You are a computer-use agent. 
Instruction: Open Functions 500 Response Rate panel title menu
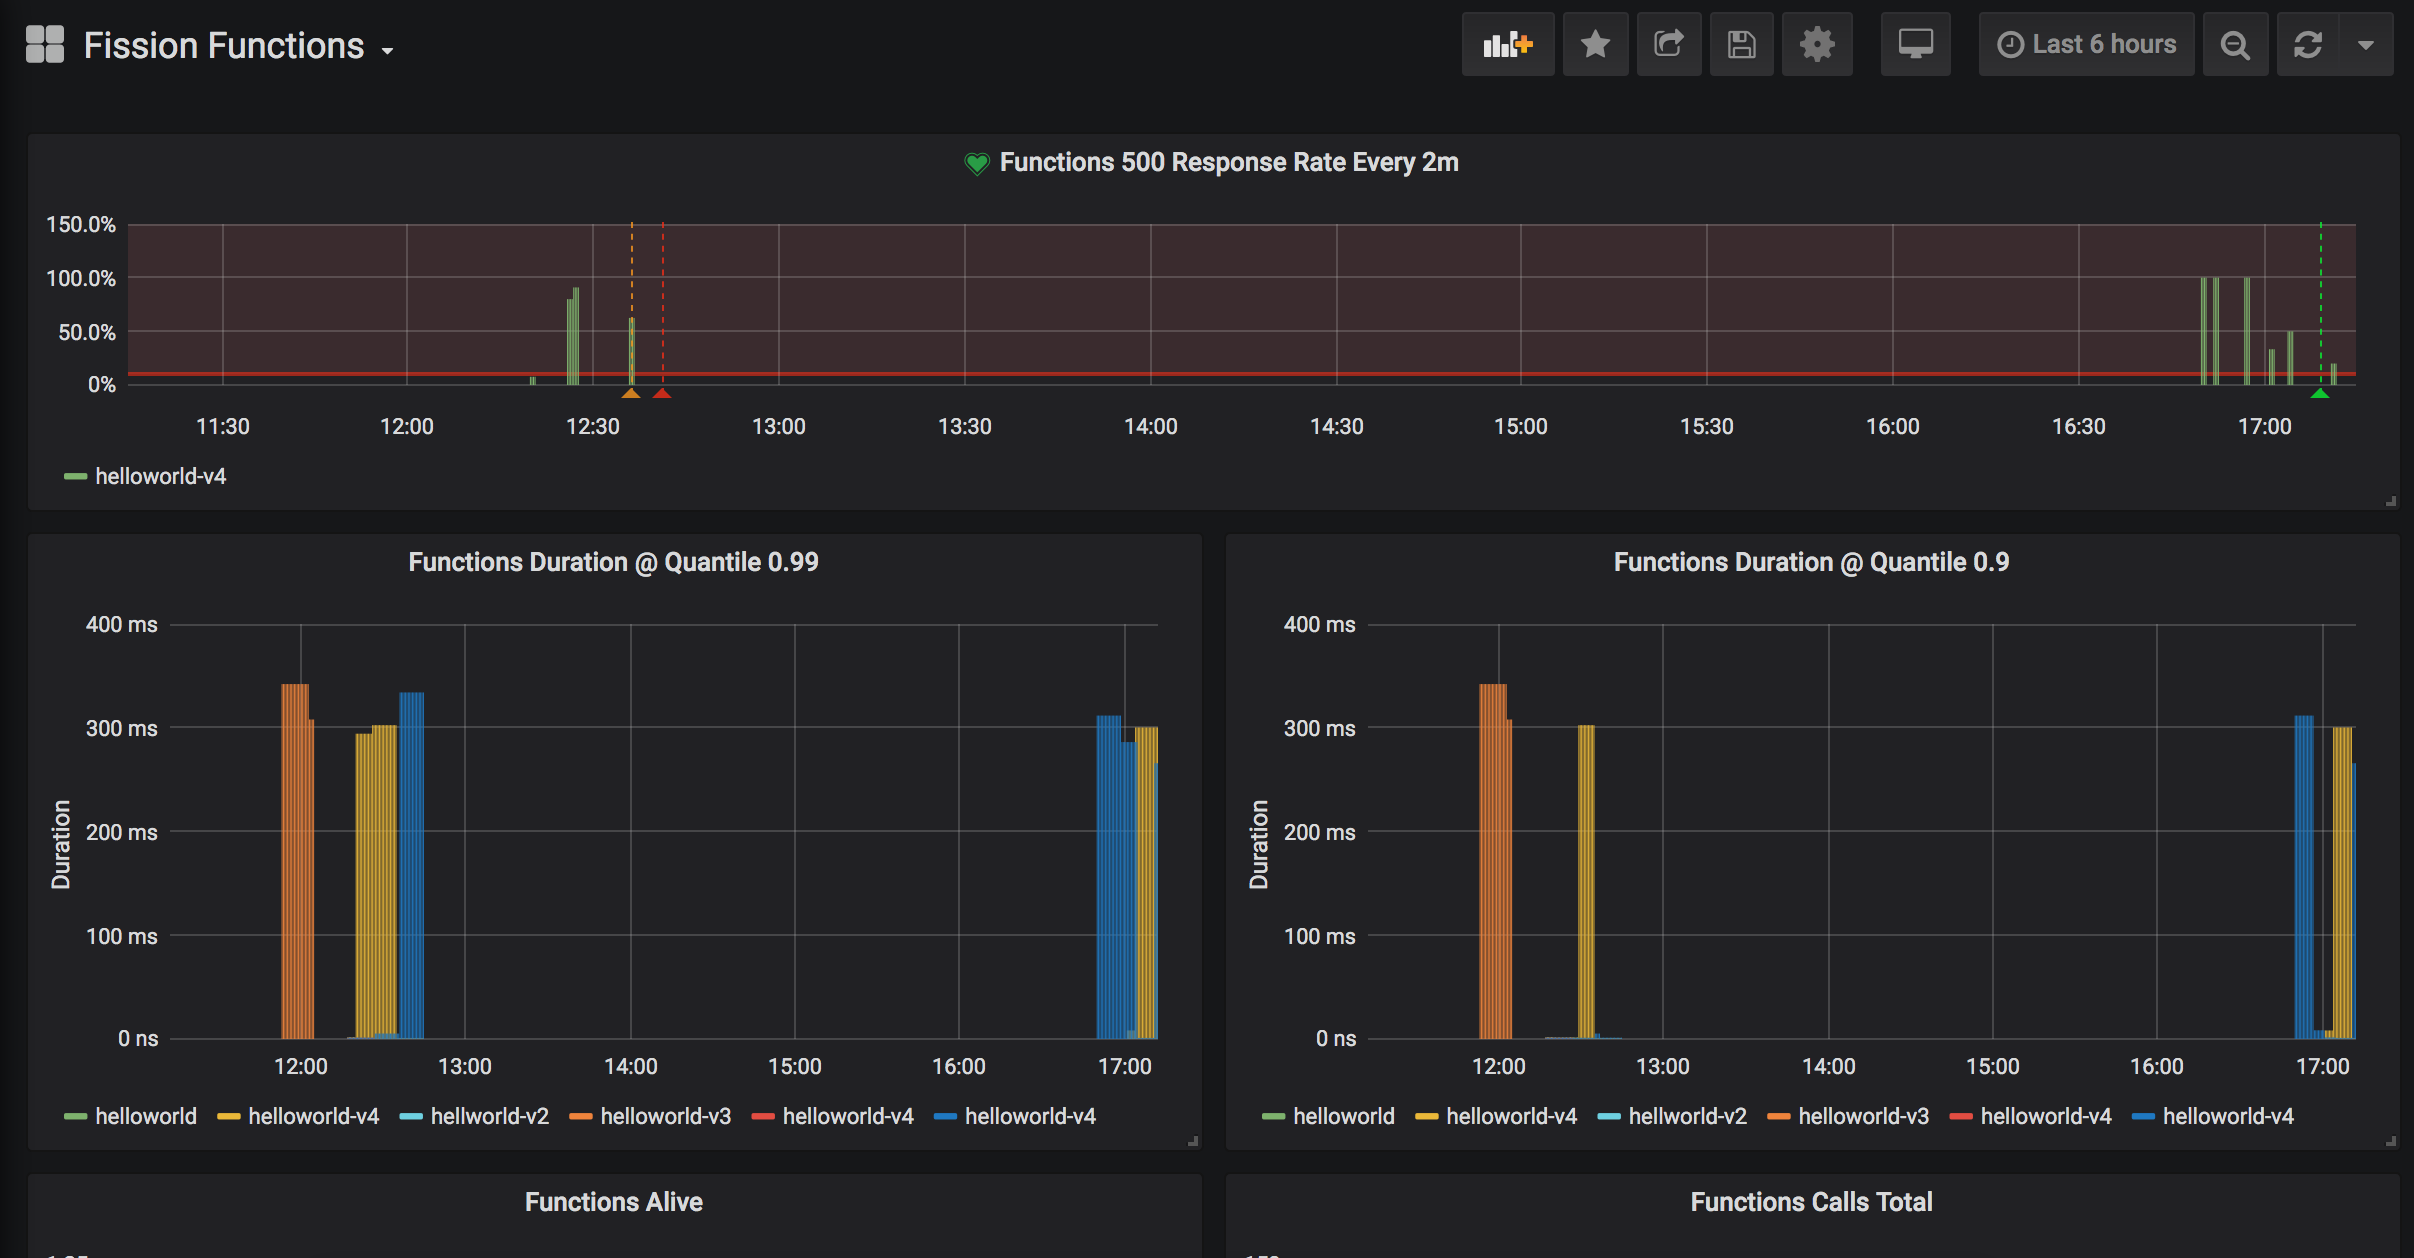pos(1228,162)
